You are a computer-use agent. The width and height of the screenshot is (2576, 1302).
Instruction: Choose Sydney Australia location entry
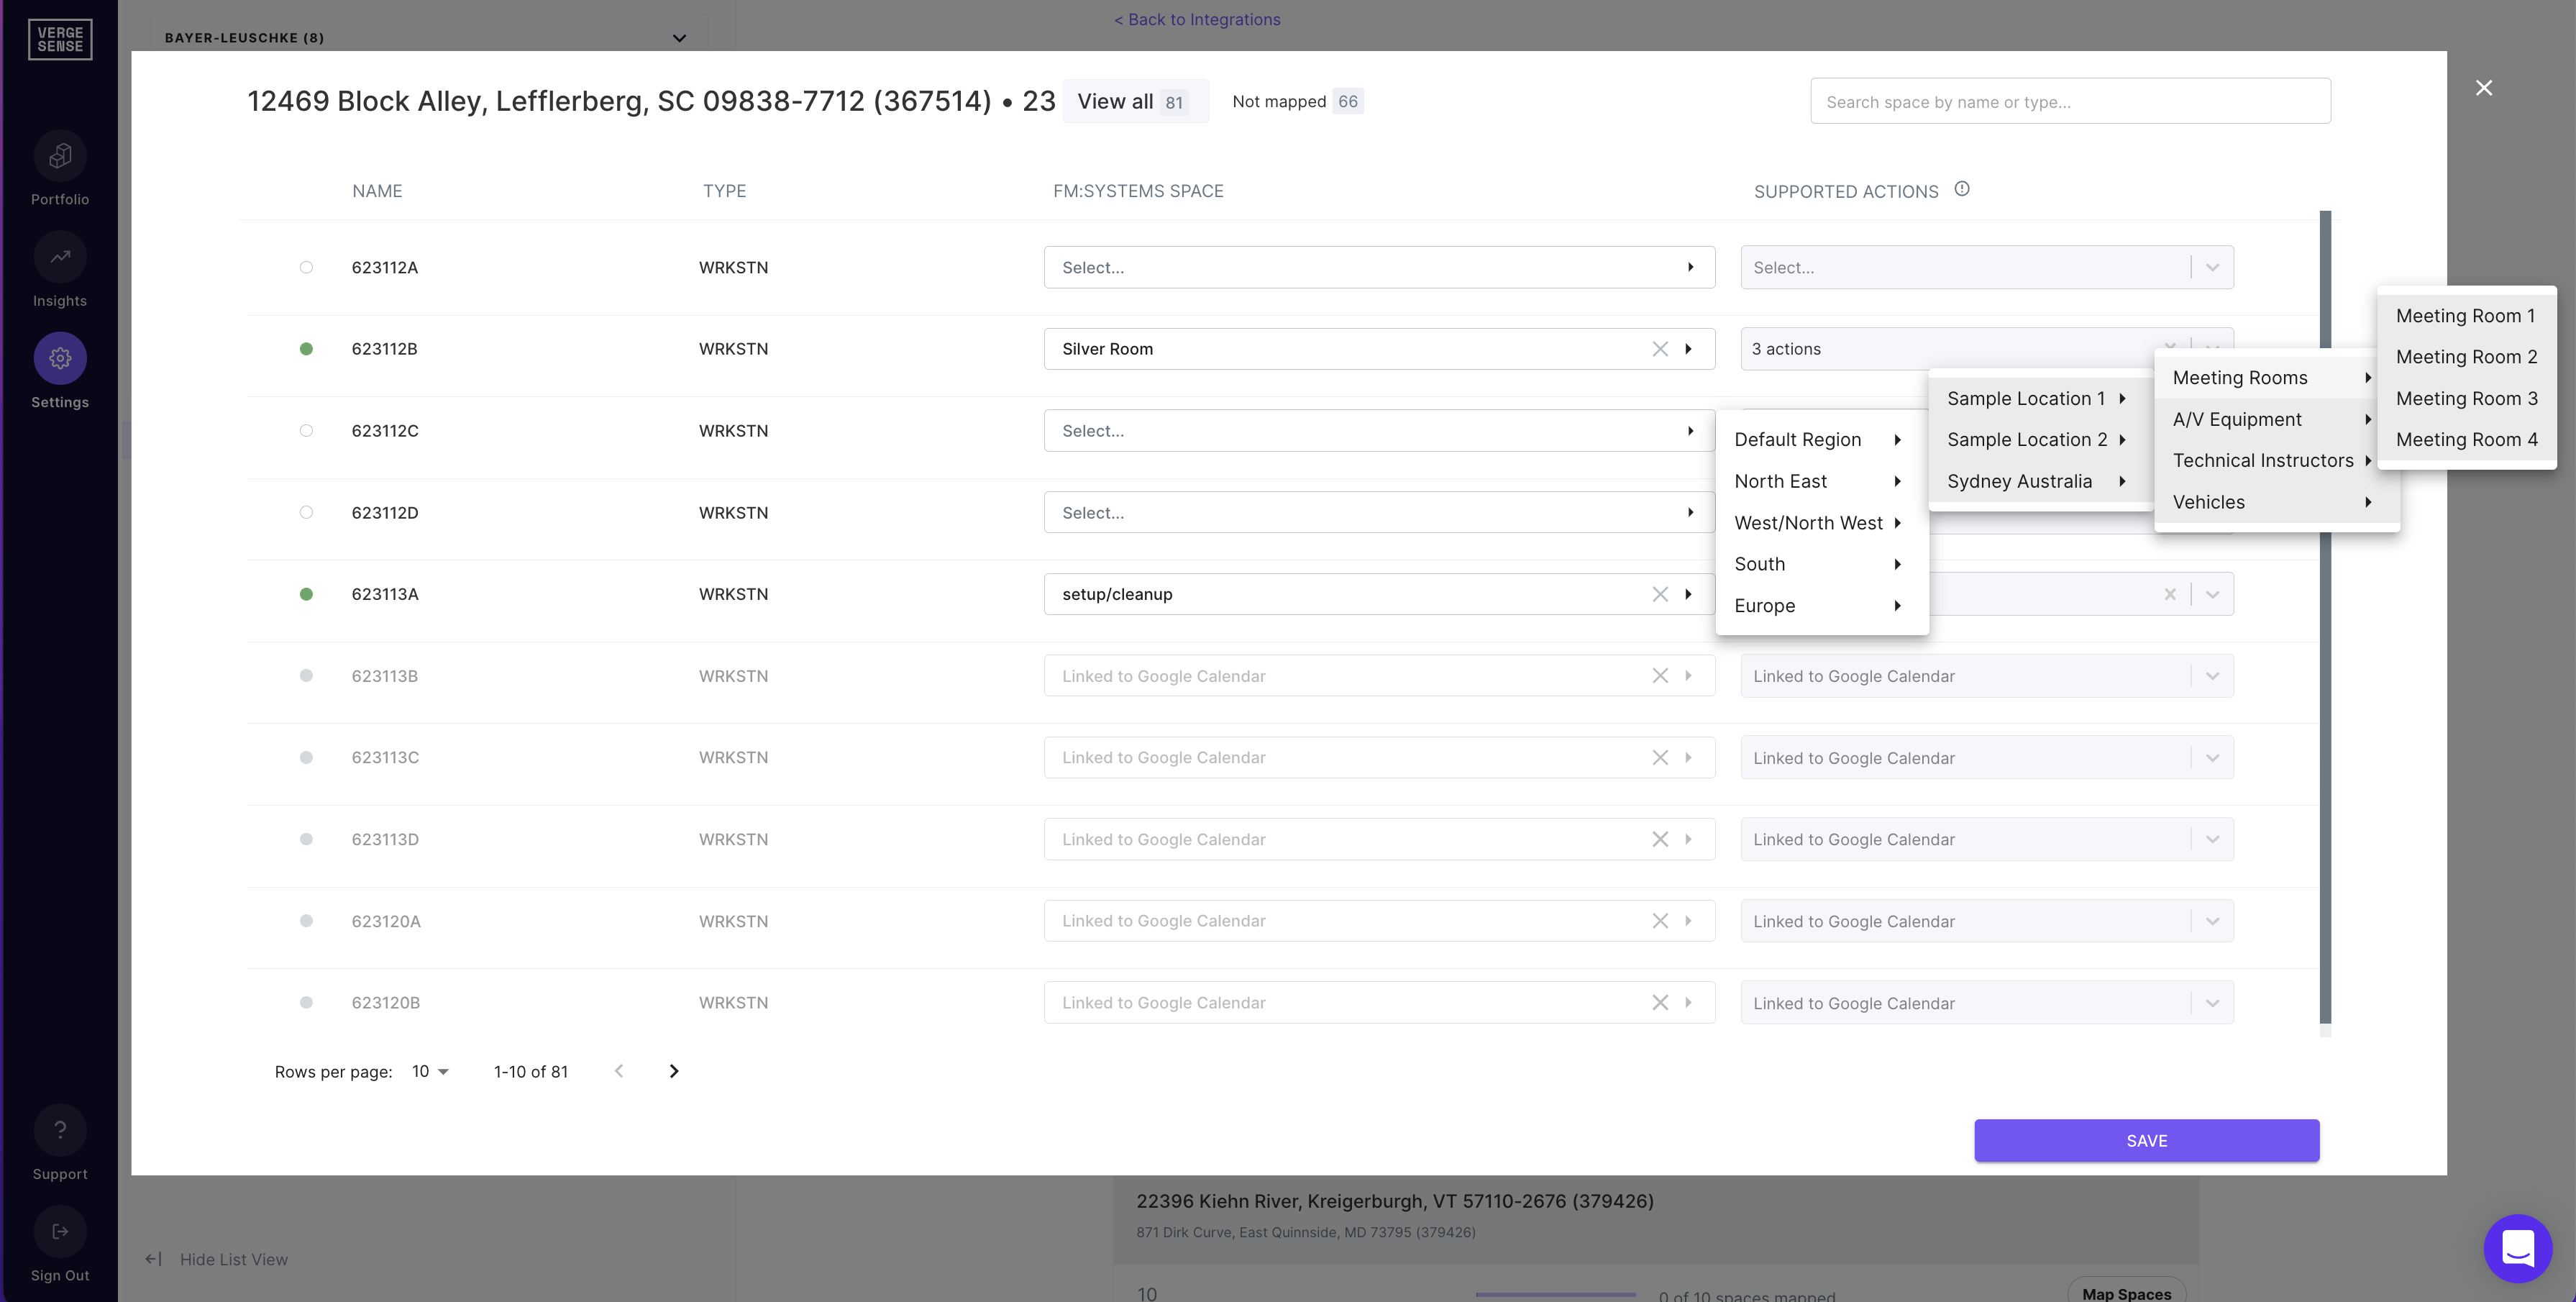click(2040, 481)
